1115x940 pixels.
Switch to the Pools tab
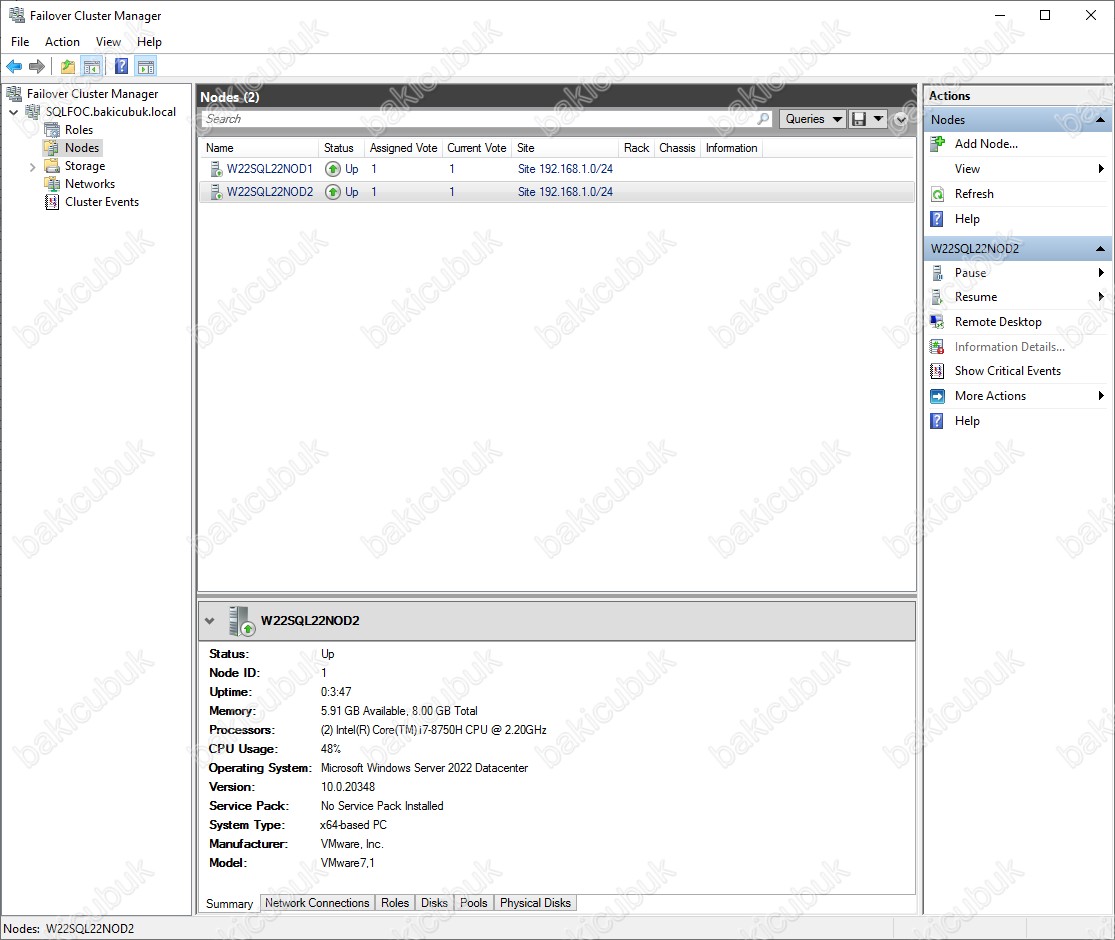(x=474, y=903)
